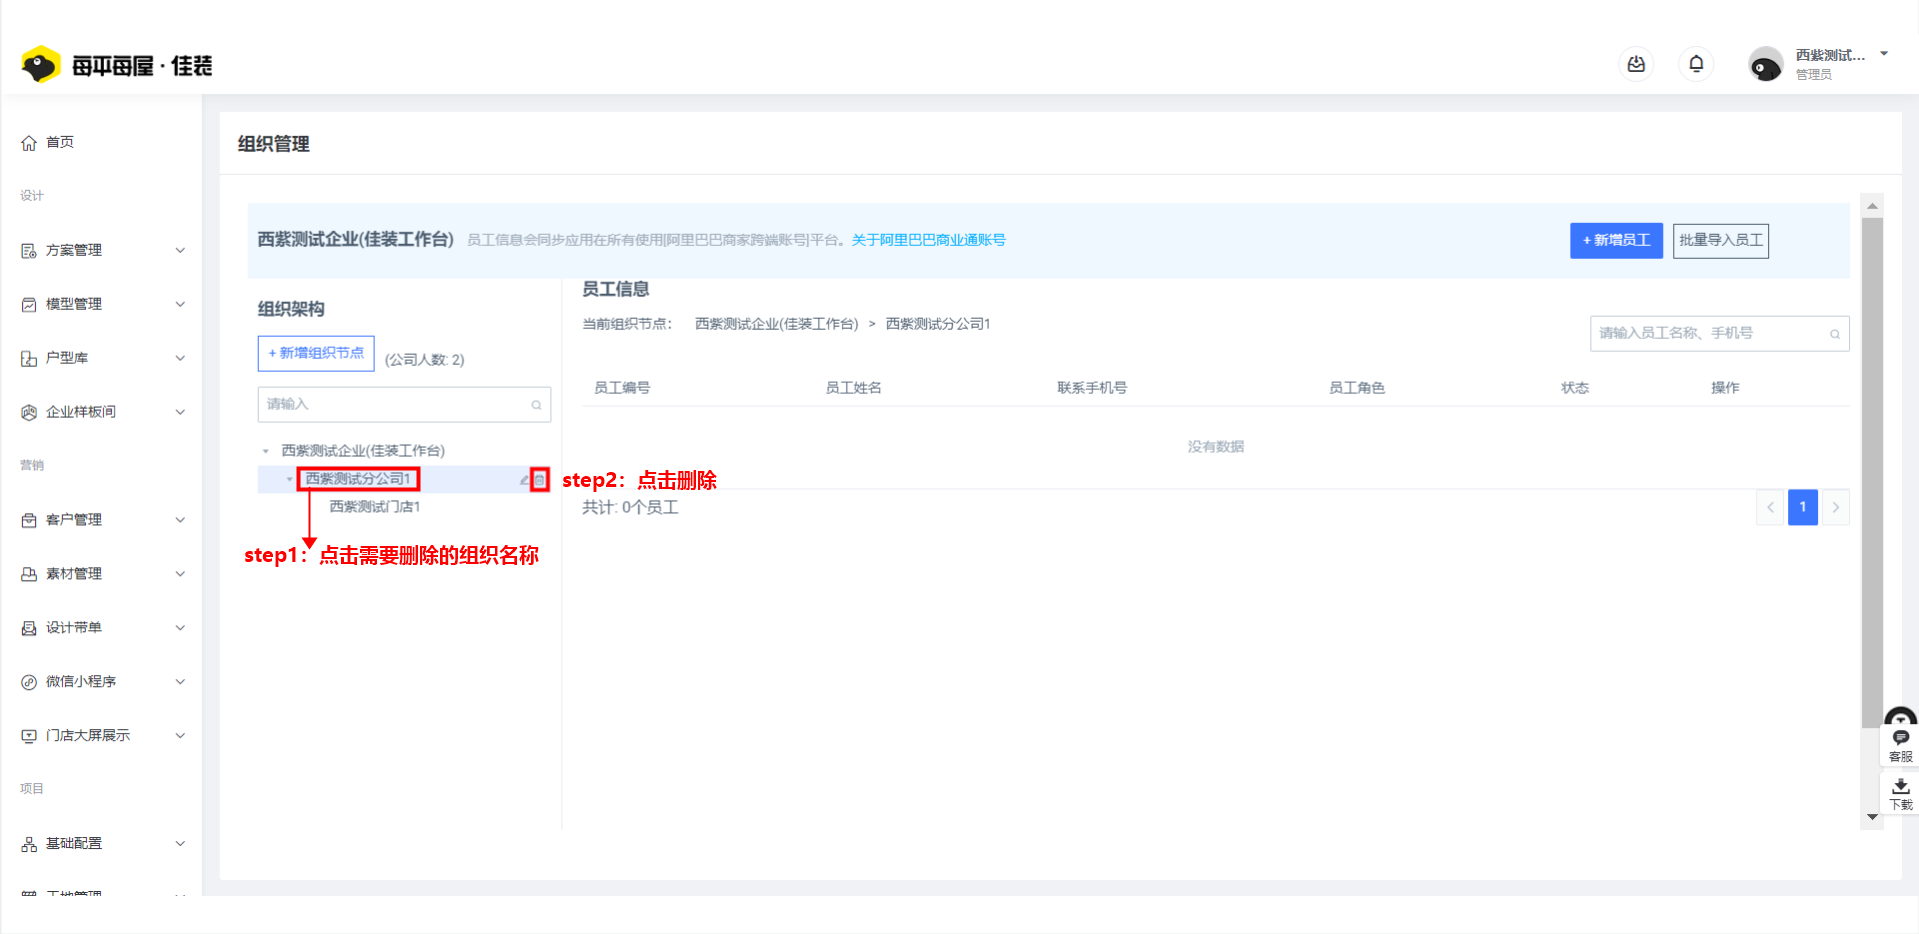Open the 关于阿里巴巴商业通账号 link
The image size is (1919, 934).
(928, 240)
